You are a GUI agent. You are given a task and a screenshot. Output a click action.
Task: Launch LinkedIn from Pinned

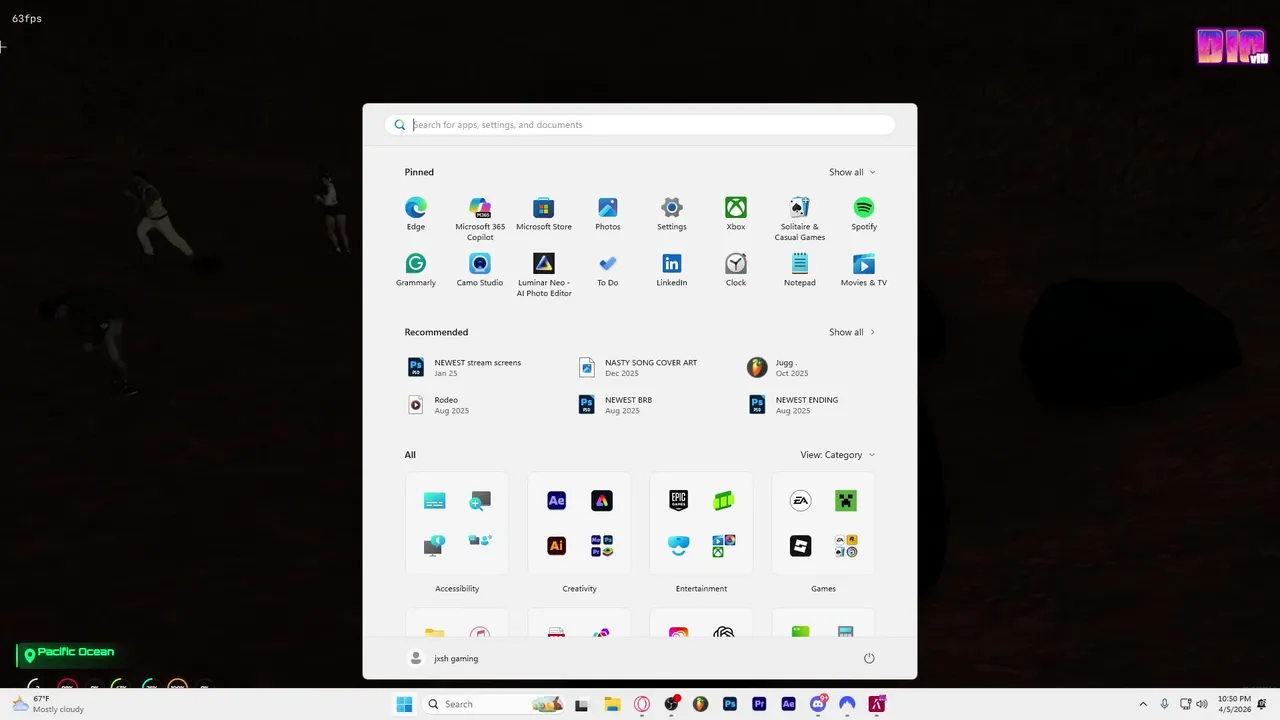coord(672,270)
